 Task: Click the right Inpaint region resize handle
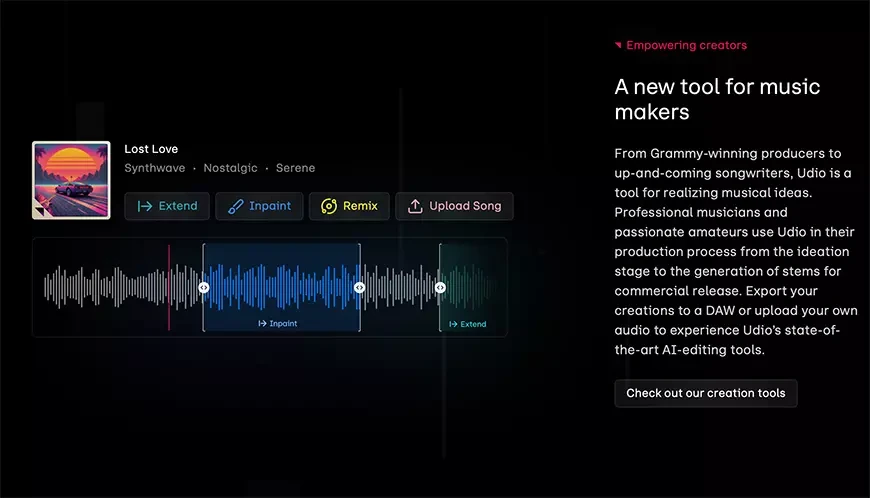pyautogui.click(x=360, y=287)
